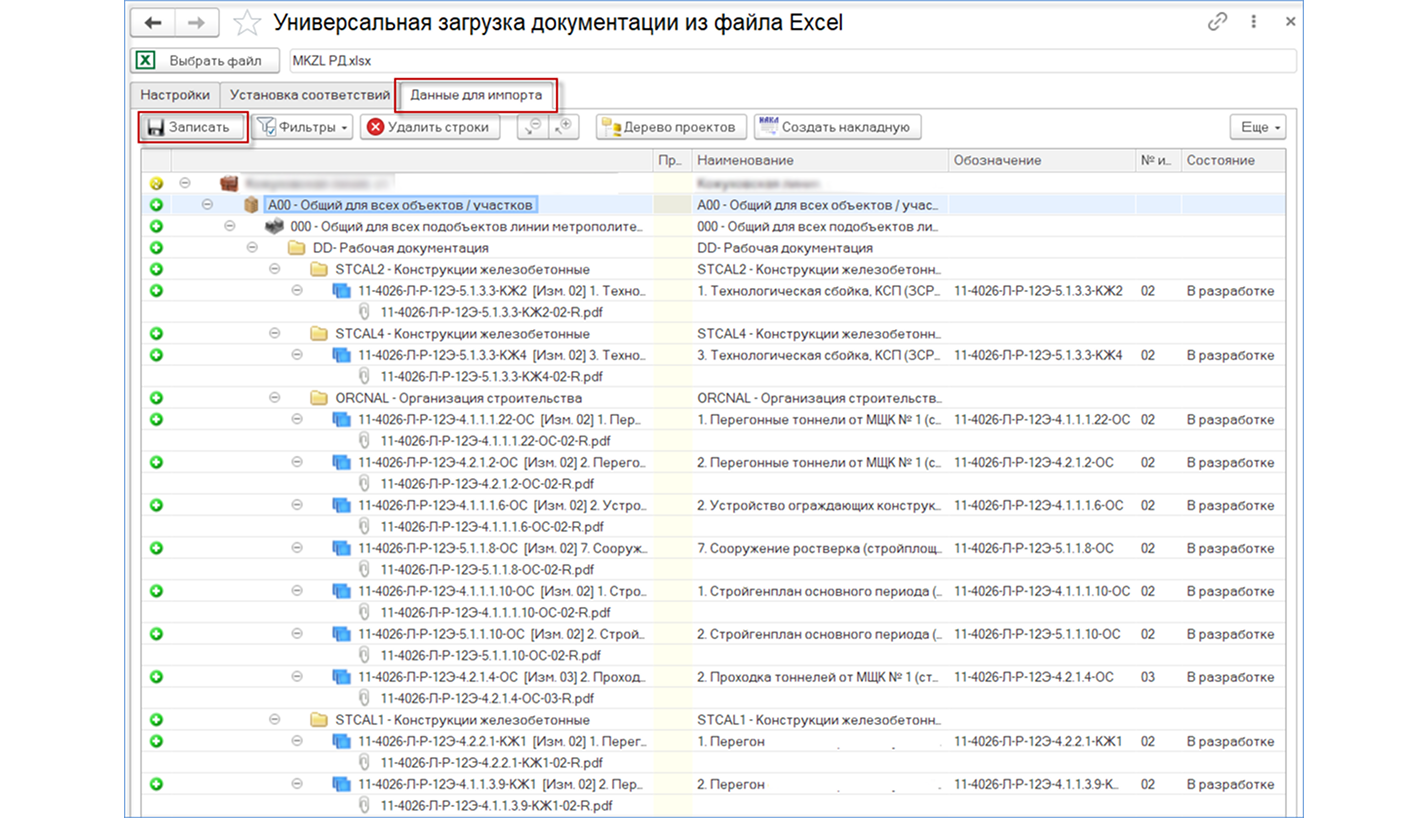Click Обозначение cell 11-4026-Л-Р-12Э-4.2.1.4-ОС
Image resolution: width=1428 pixels, height=818 pixels.
click(x=1034, y=677)
